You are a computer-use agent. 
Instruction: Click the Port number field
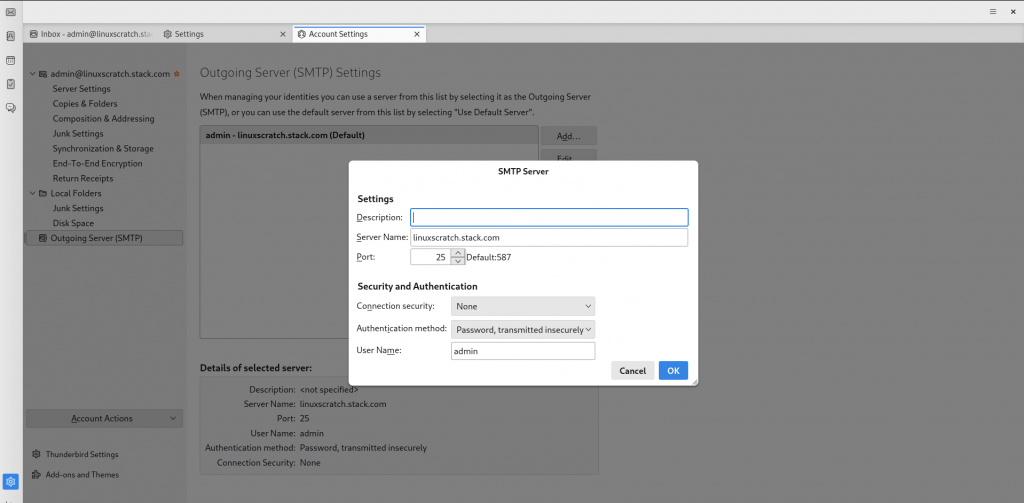[430, 257]
